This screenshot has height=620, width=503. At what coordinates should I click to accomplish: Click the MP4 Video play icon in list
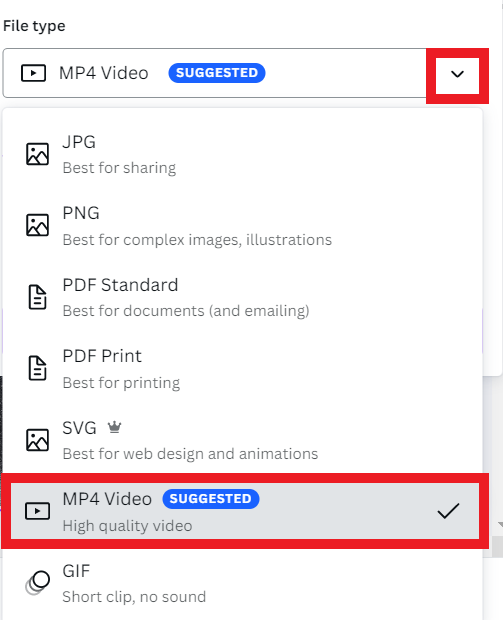coord(38,511)
